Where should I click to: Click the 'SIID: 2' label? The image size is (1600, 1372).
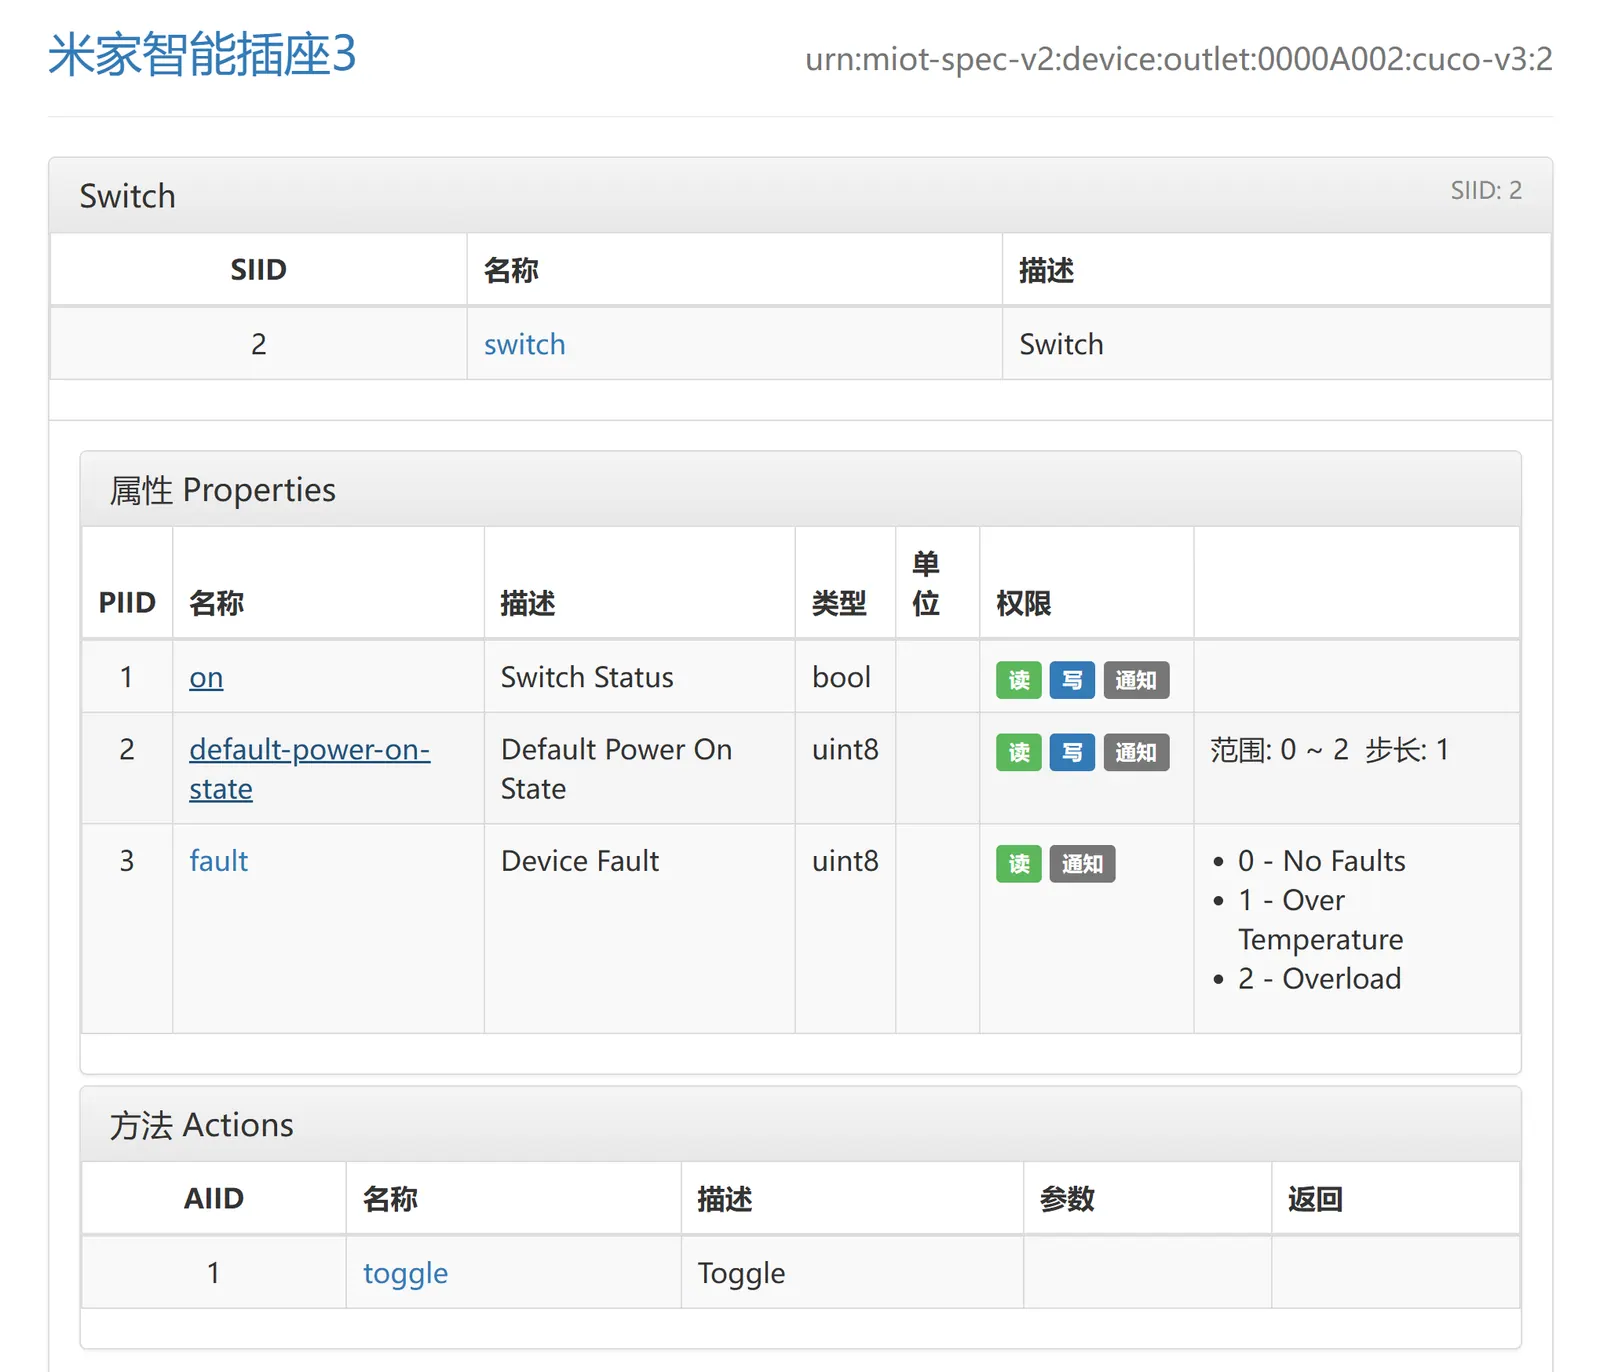coord(1485,190)
